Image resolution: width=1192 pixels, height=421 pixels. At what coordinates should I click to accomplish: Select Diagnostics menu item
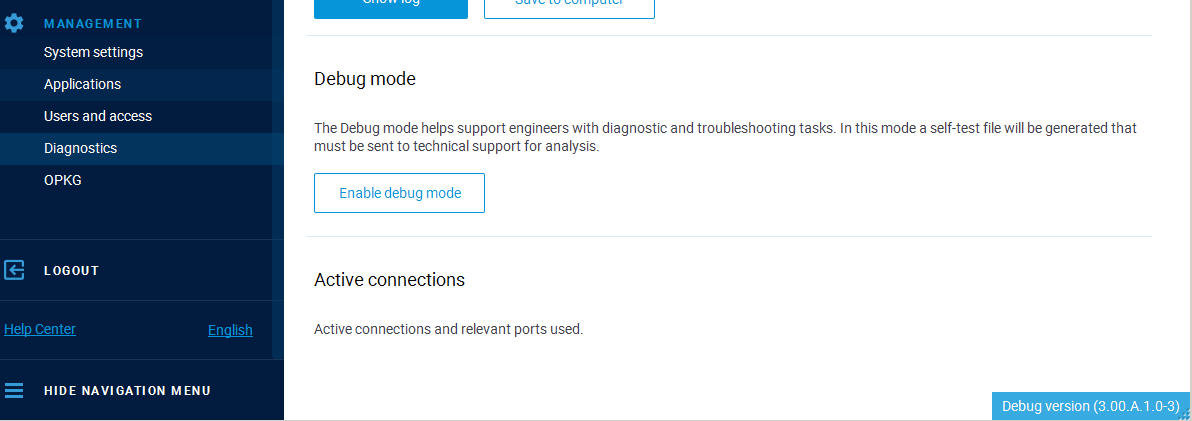pos(81,148)
